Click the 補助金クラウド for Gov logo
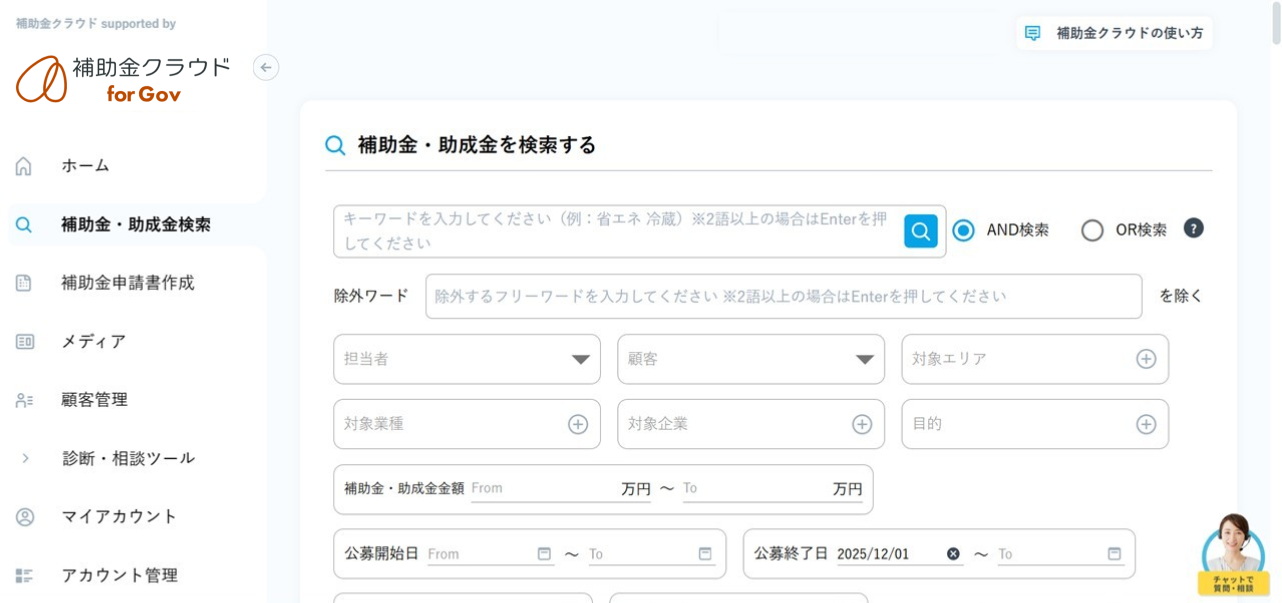Image resolution: width=1282 pixels, height=603 pixels. [x=123, y=79]
